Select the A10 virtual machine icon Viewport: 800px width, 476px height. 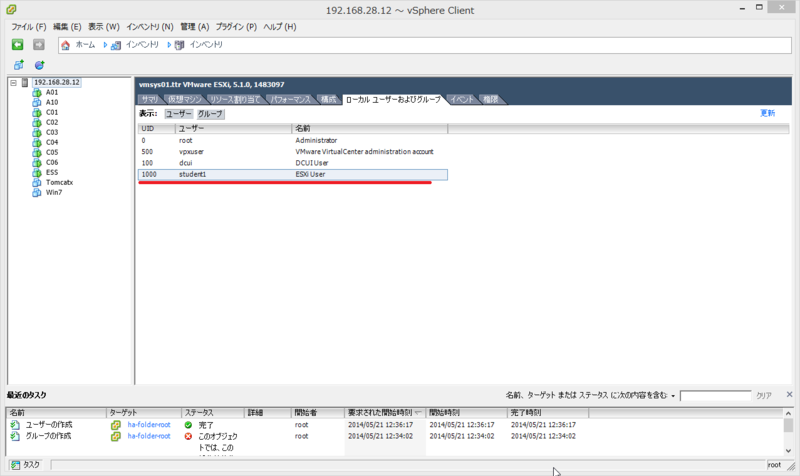pyautogui.click(x=37, y=102)
